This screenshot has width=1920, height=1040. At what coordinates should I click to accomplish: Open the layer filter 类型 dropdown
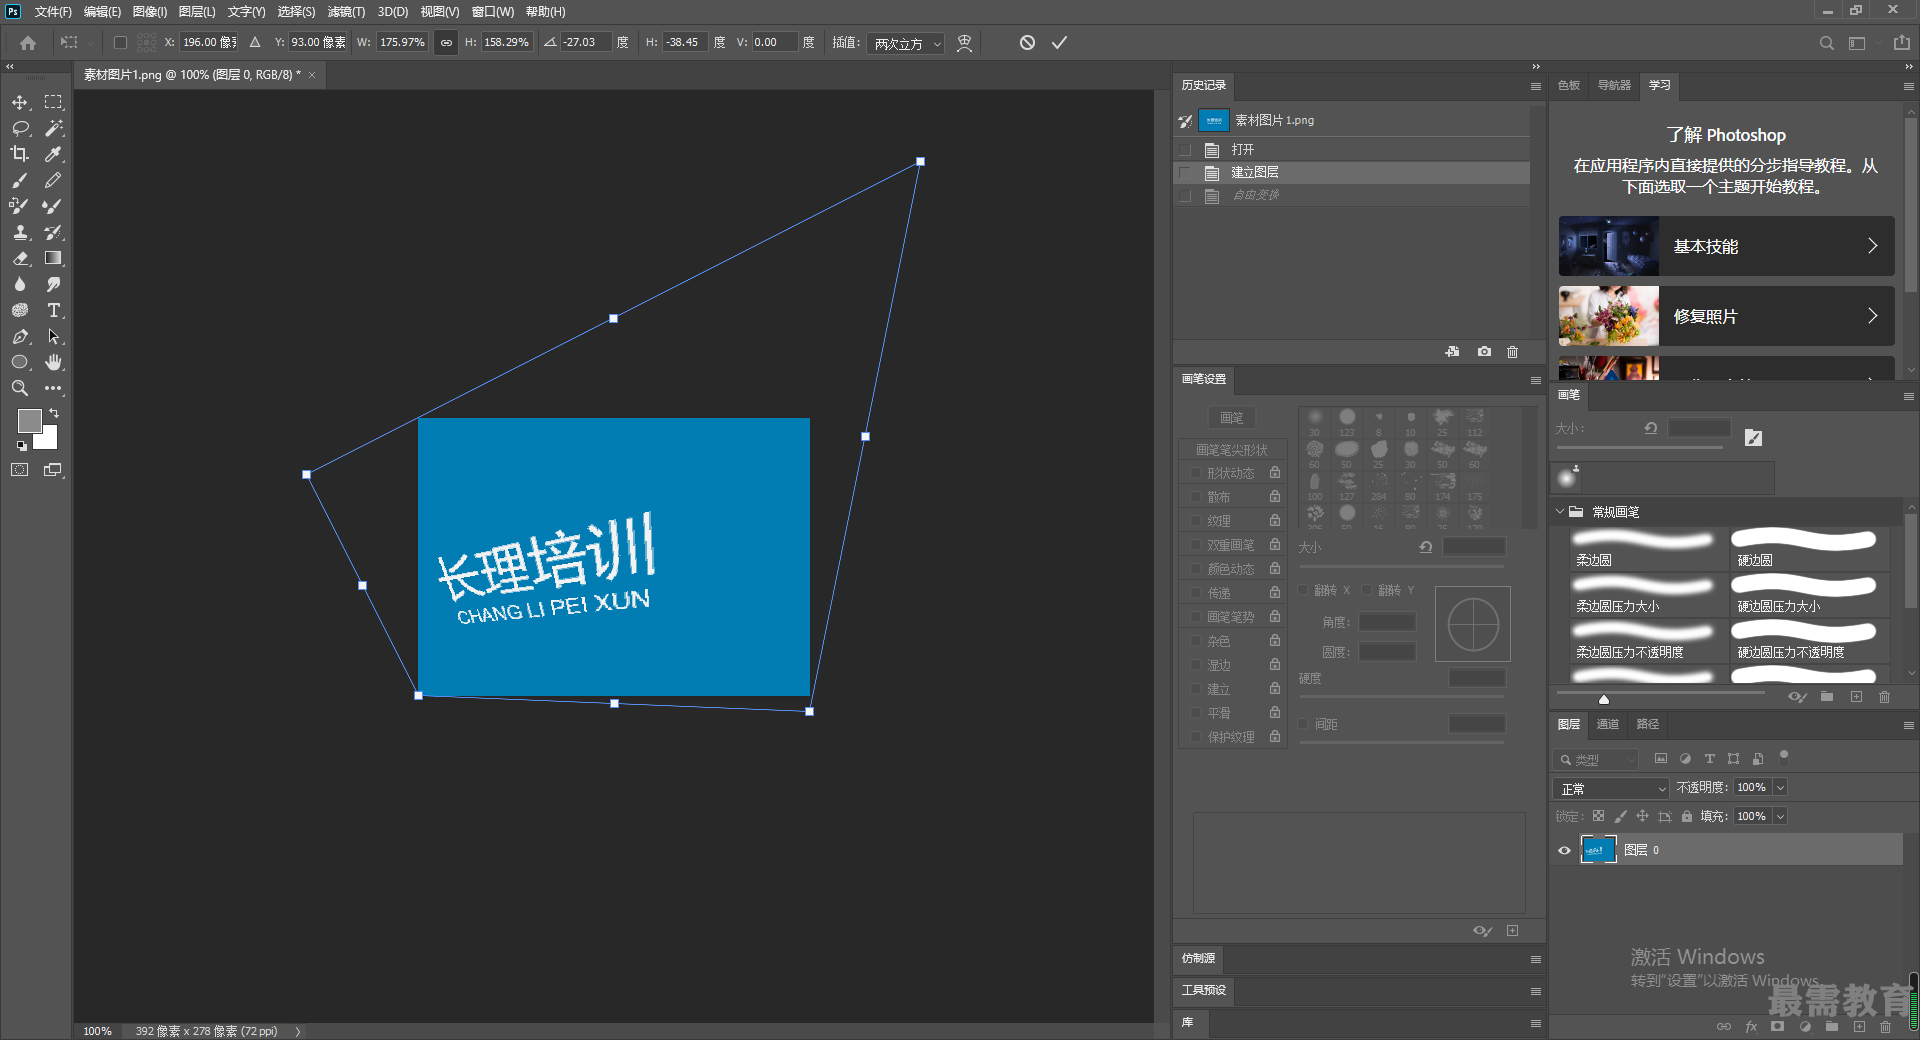click(x=1596, y=759)
